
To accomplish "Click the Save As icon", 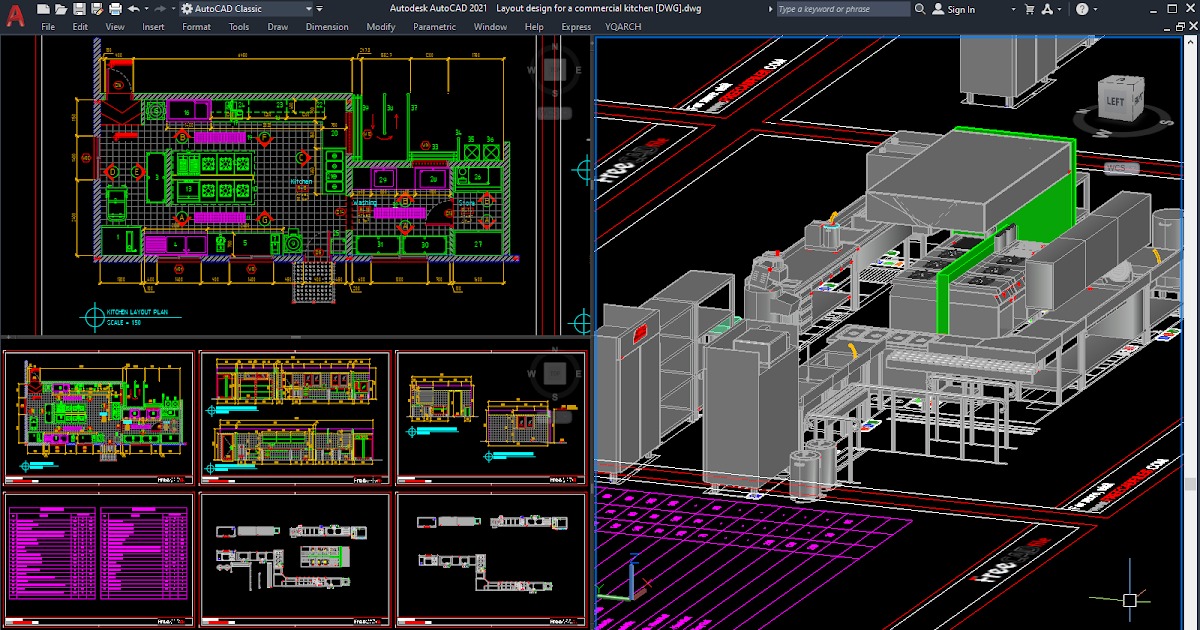I will pyautogui.click(x=98, y=9).
